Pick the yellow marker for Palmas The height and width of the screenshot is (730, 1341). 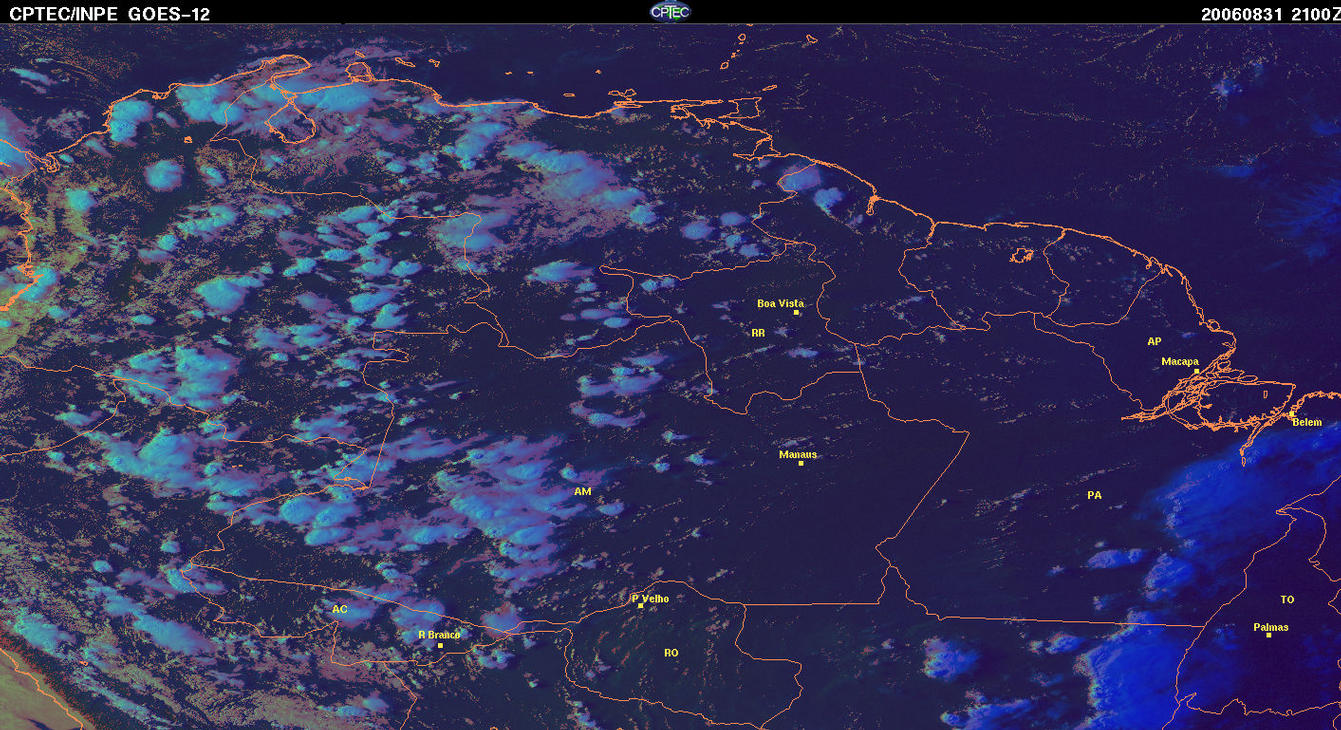pyautogui.click(x=1269, y=636)
